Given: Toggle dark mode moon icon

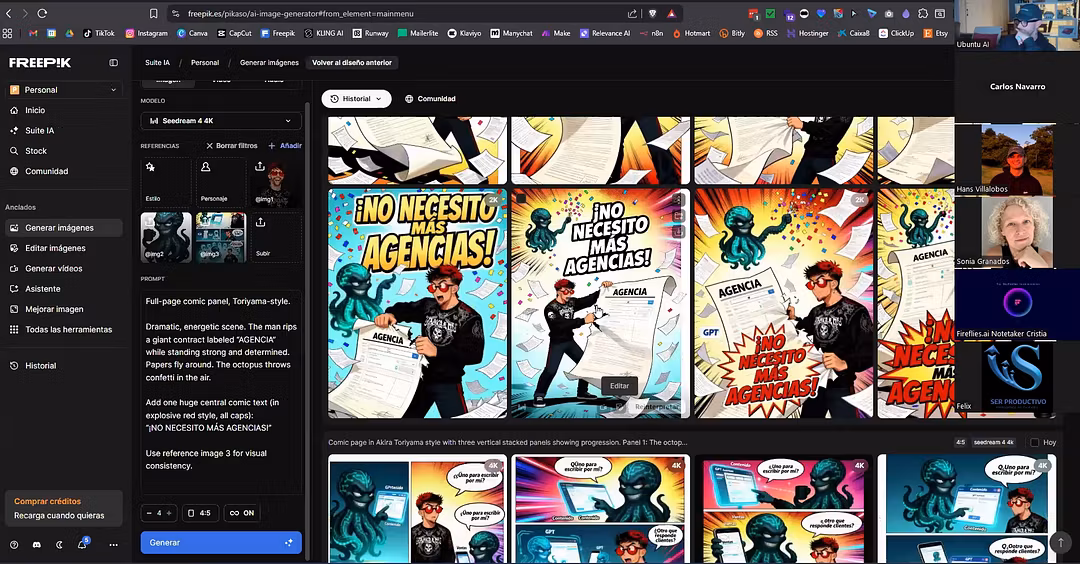Looking at the screenshot, I should coord(59,544).
